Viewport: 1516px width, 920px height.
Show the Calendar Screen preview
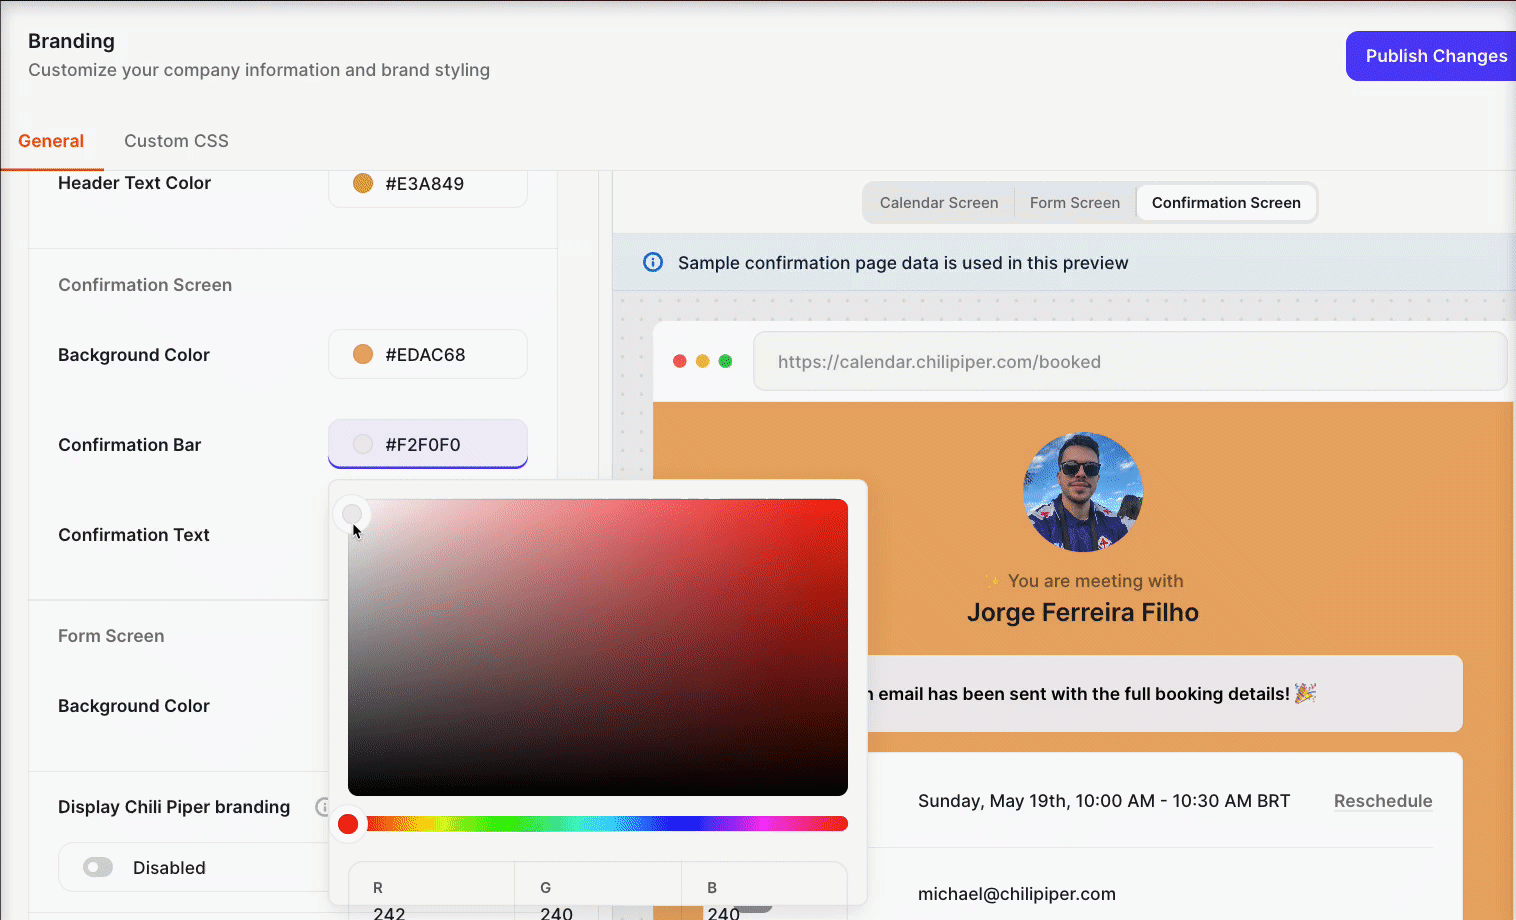pos(939,203)
